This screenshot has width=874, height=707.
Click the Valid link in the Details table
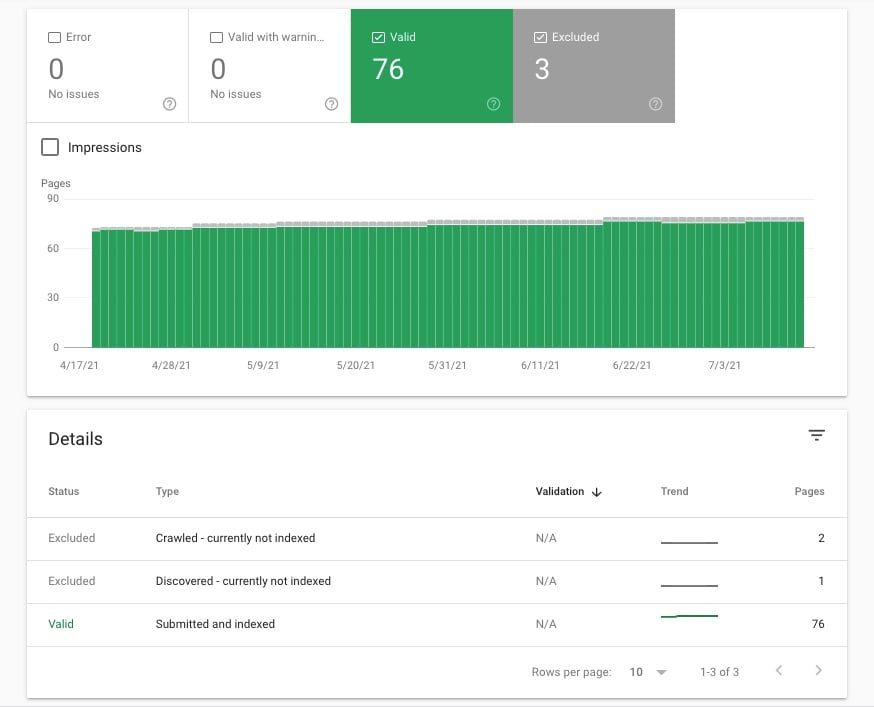tap(61, 624)
